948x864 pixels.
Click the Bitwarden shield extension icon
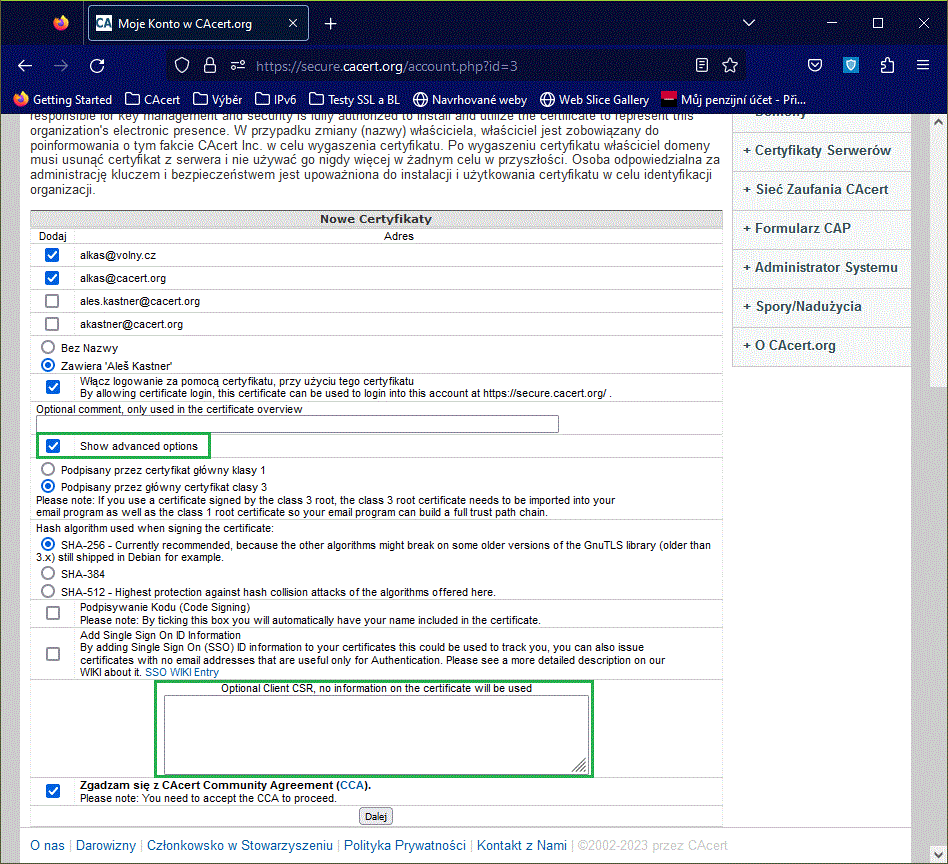[x=851, y=66]
